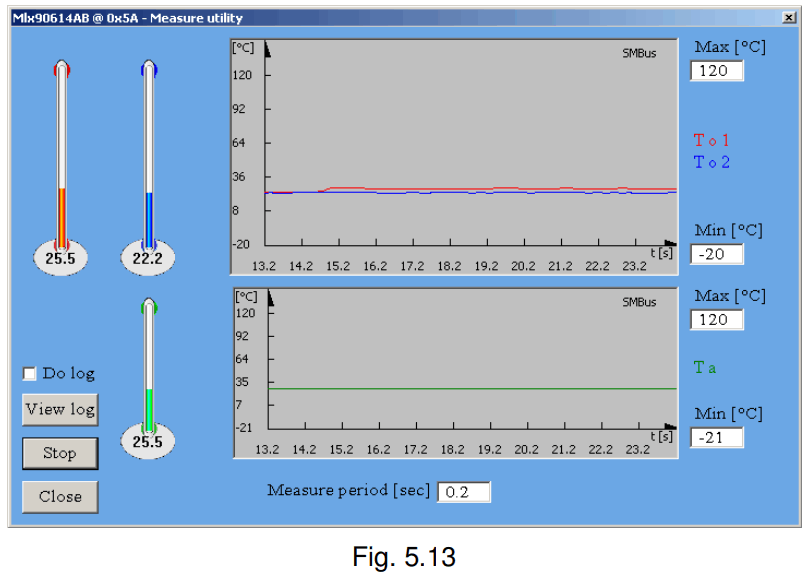Click the Close button
This screenshot has height=577, width=806.
(60, 497)
